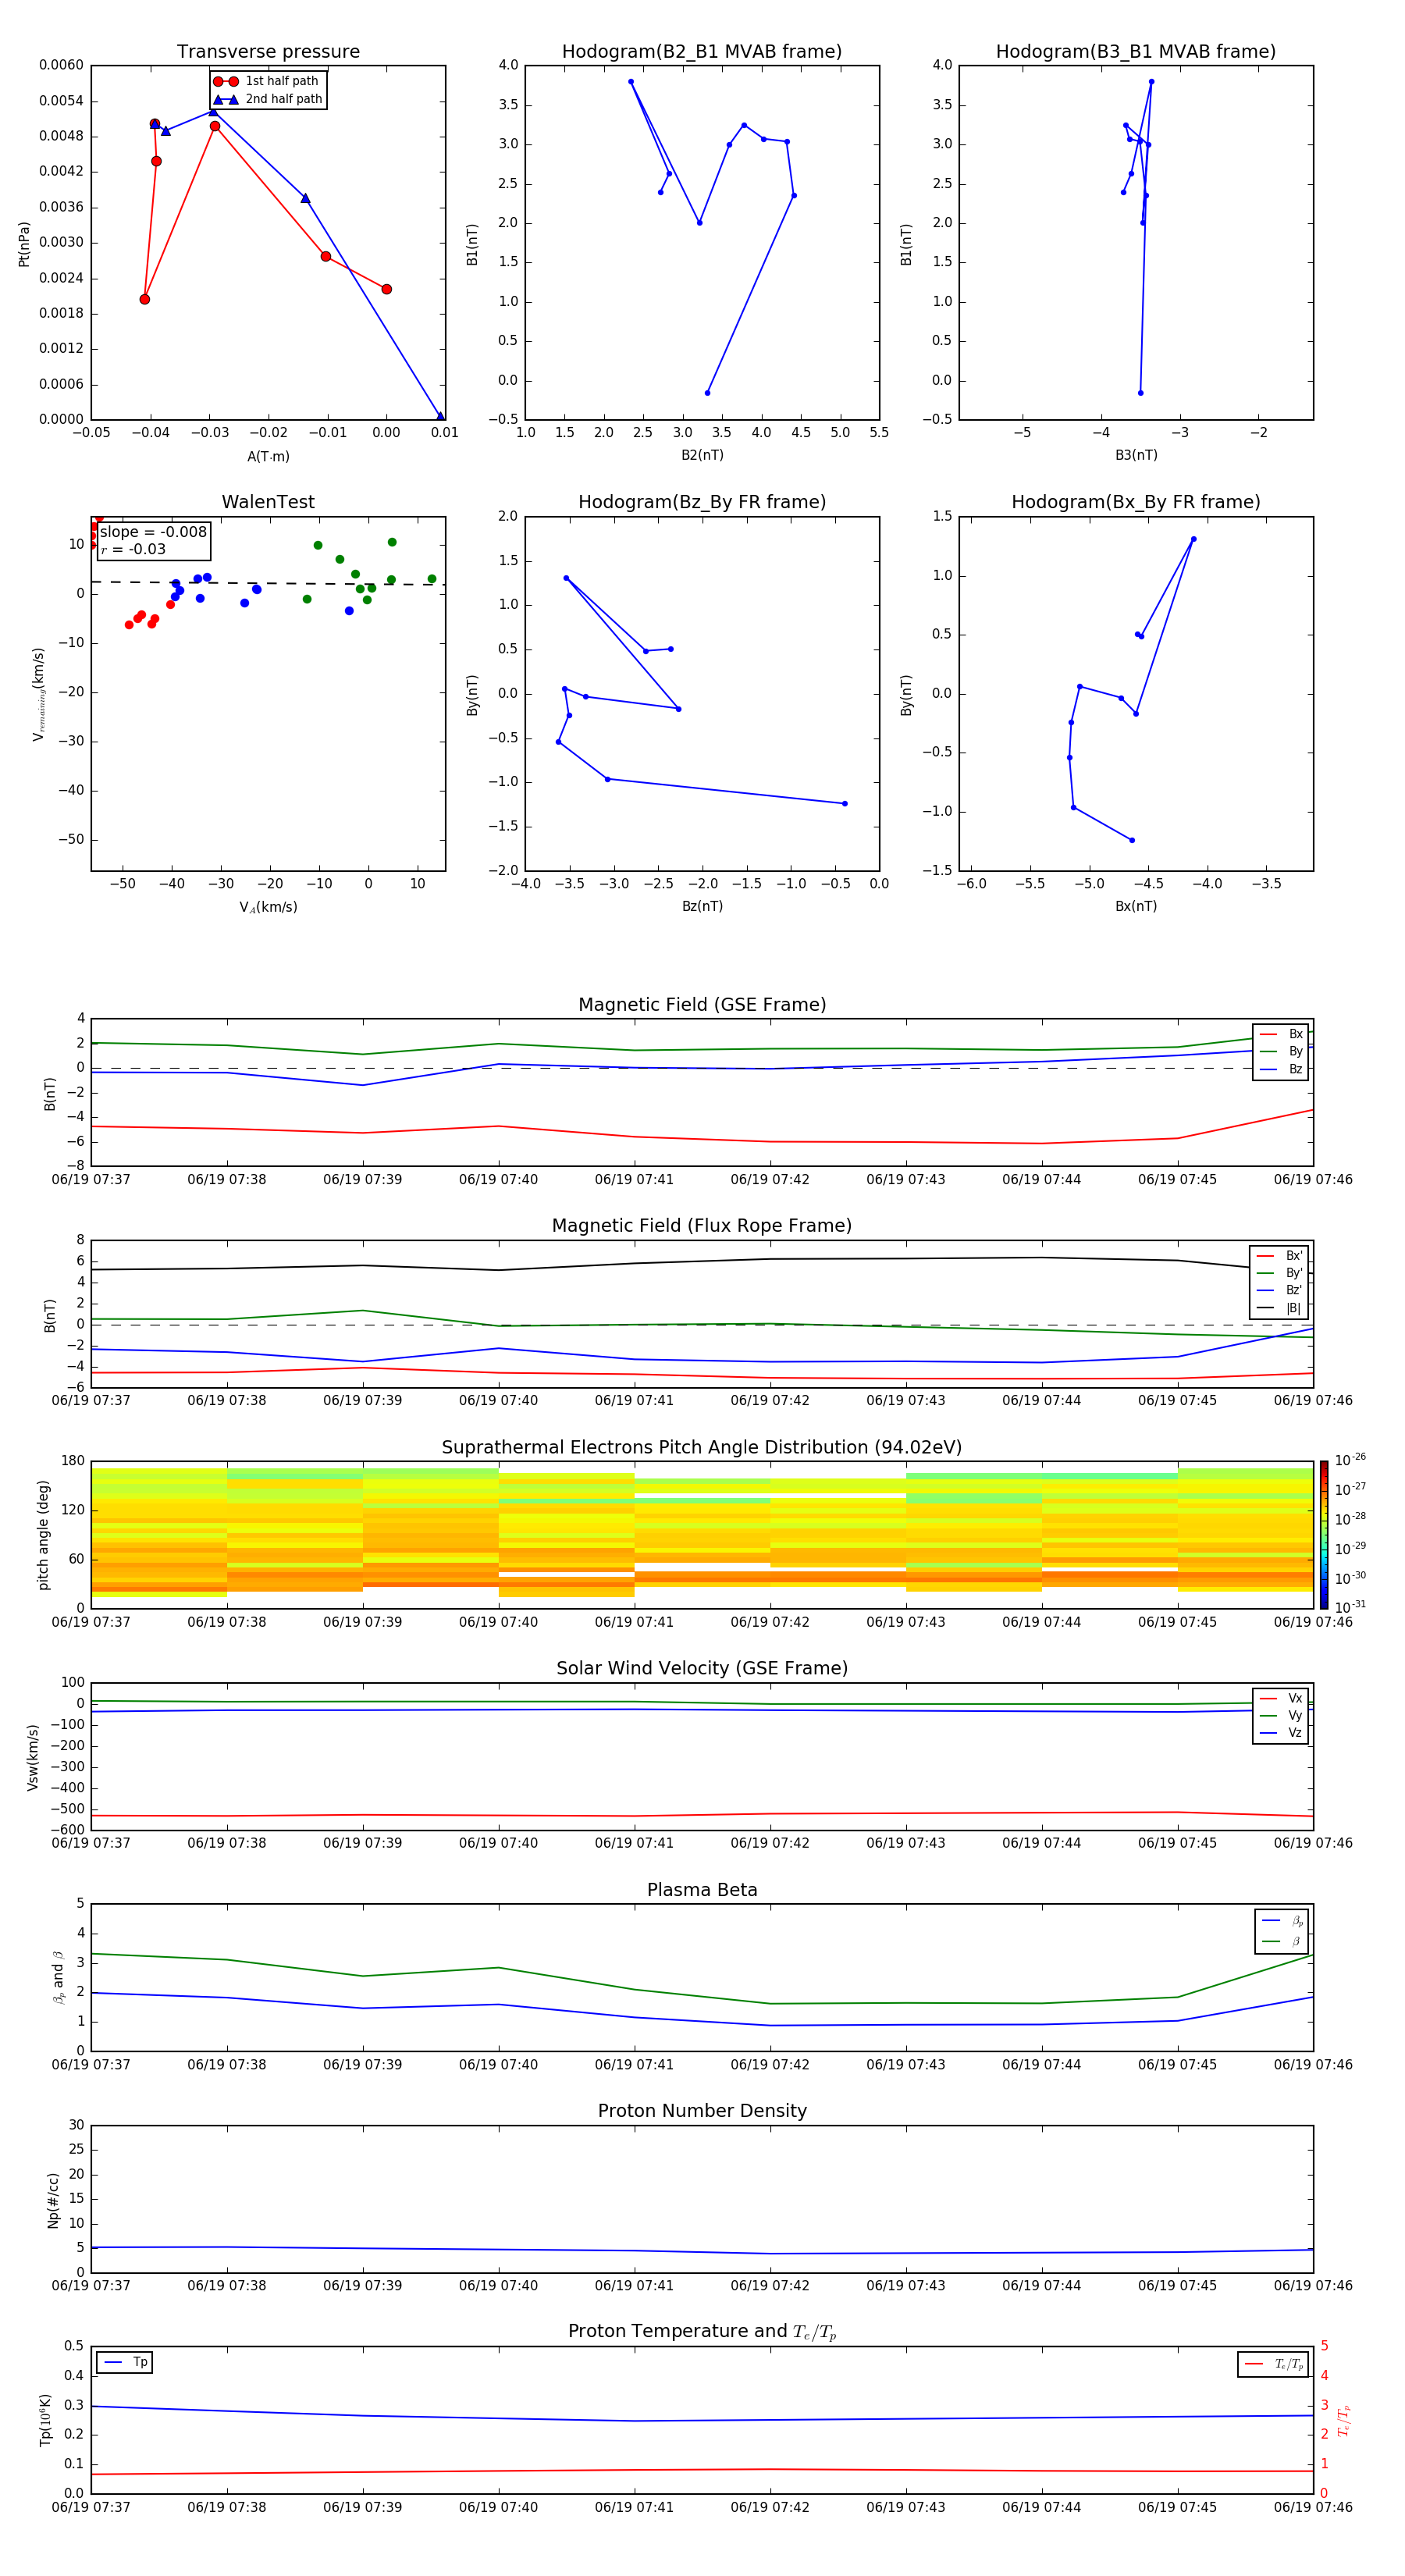This screenshot has height=2576, width=1405.
Task: Click '2nd half path' legend entry
Action: pos(267,99)
